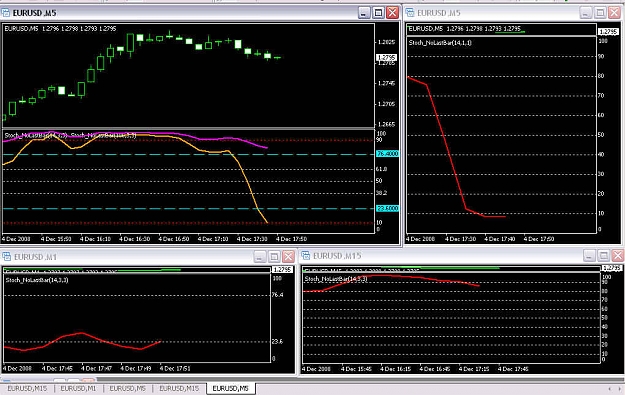Maximize the active EURUSD,M5 chart window
Screen dimensions: 625x395
pos(378,13)
